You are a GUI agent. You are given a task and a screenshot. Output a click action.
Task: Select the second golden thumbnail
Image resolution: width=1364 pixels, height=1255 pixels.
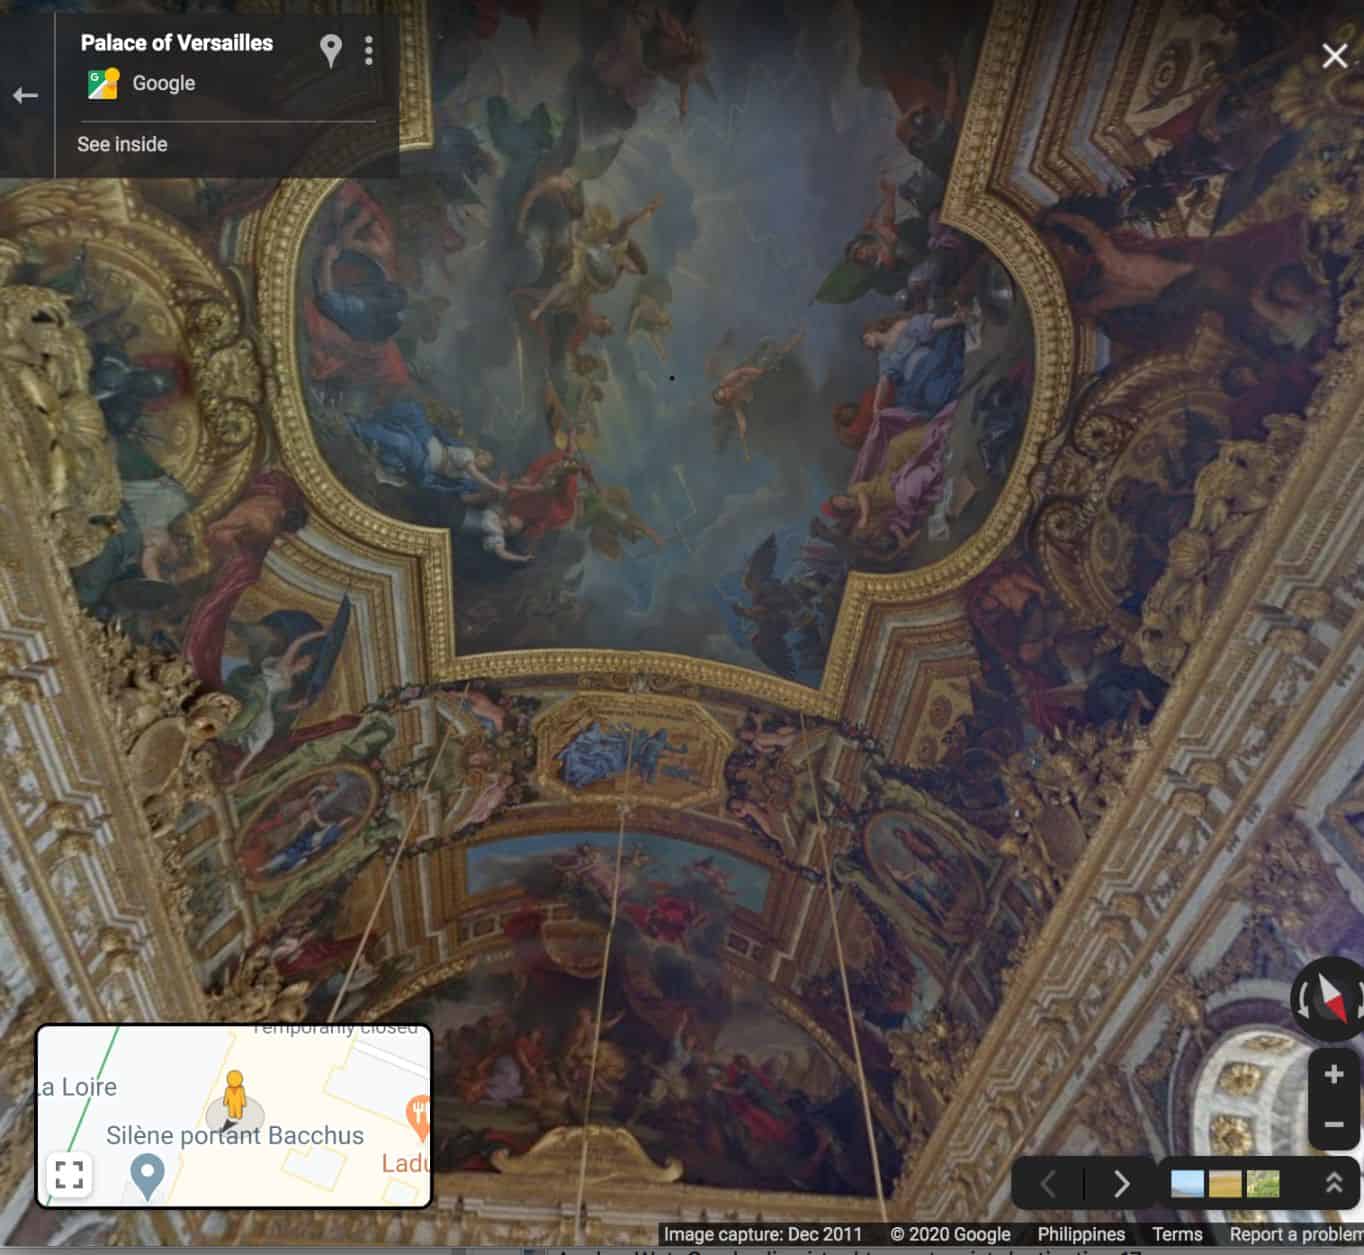coord(1225,1184)
